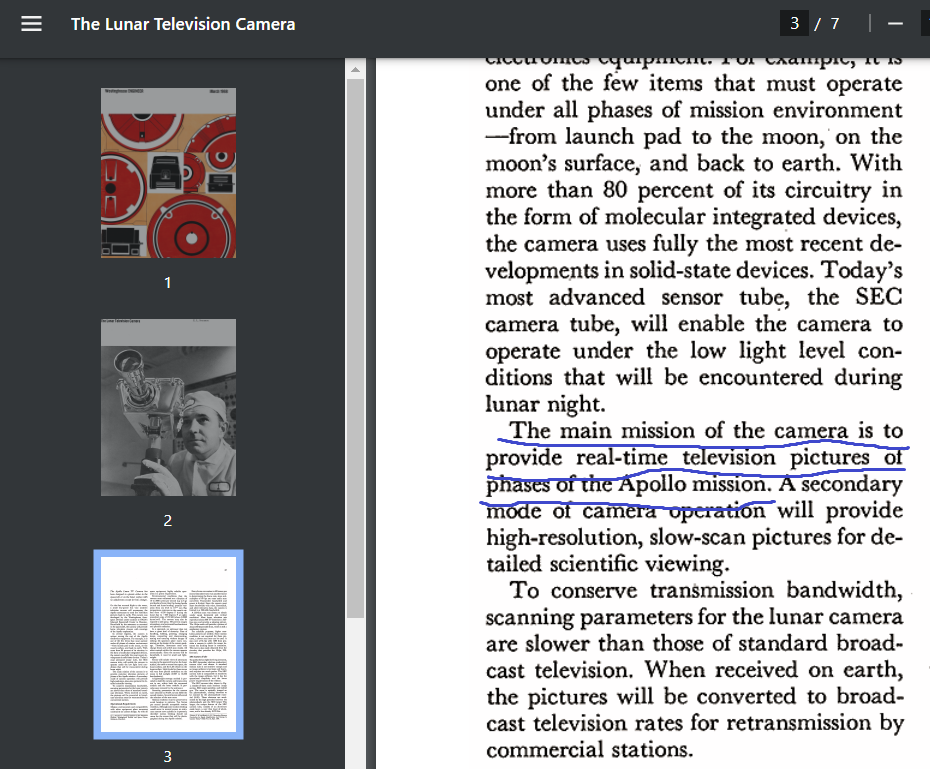The width and height of the screenshot is (930, 769).
Task: Click the document title 'The Lunar Television Camera'
Action: click(183, 24)
